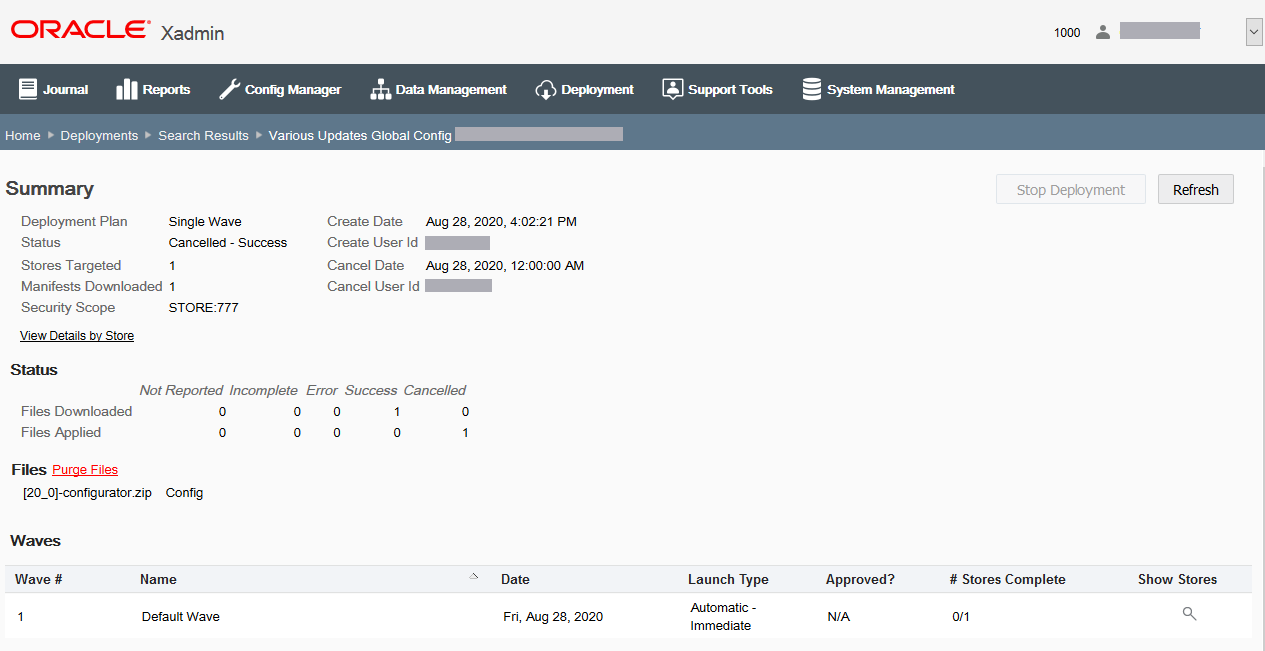
Task: Select the Reports bar chart icon
Action: [124, 88]
